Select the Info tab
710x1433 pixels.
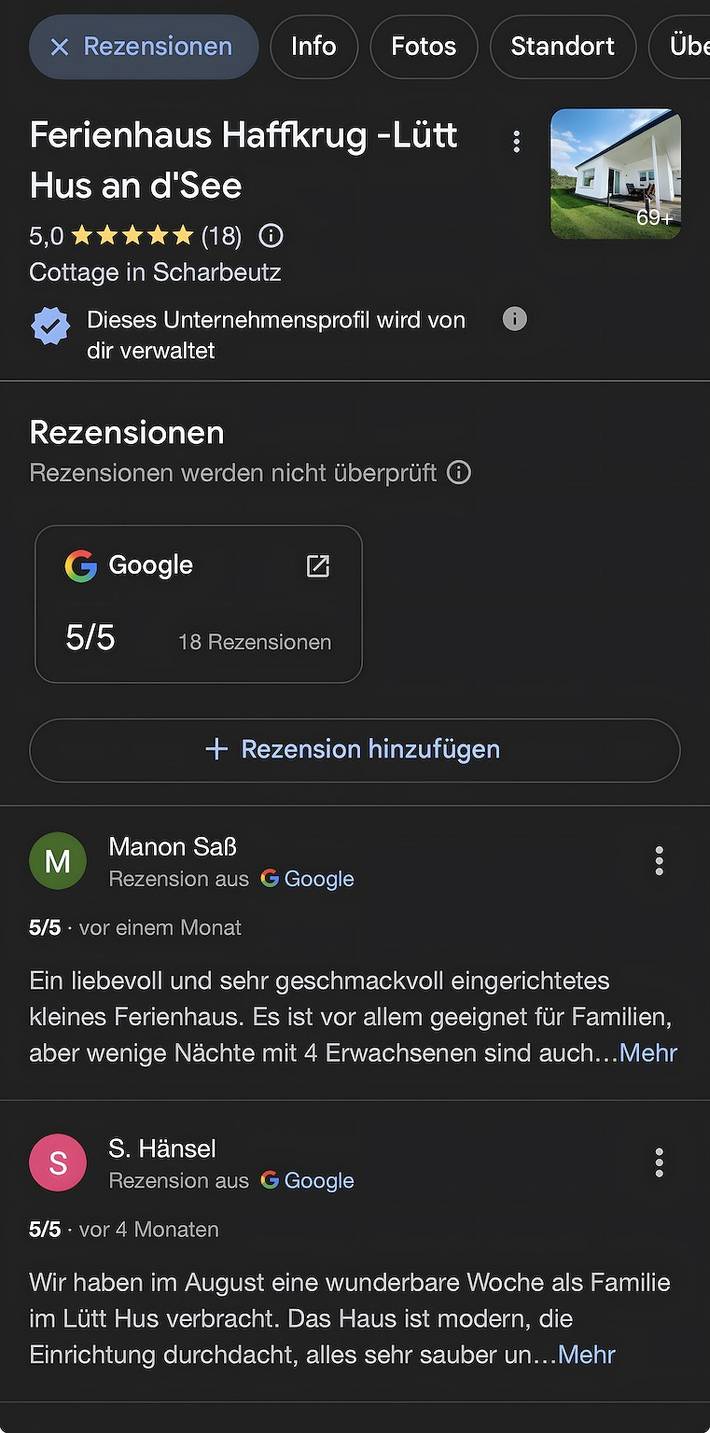(x=313, y=46)
